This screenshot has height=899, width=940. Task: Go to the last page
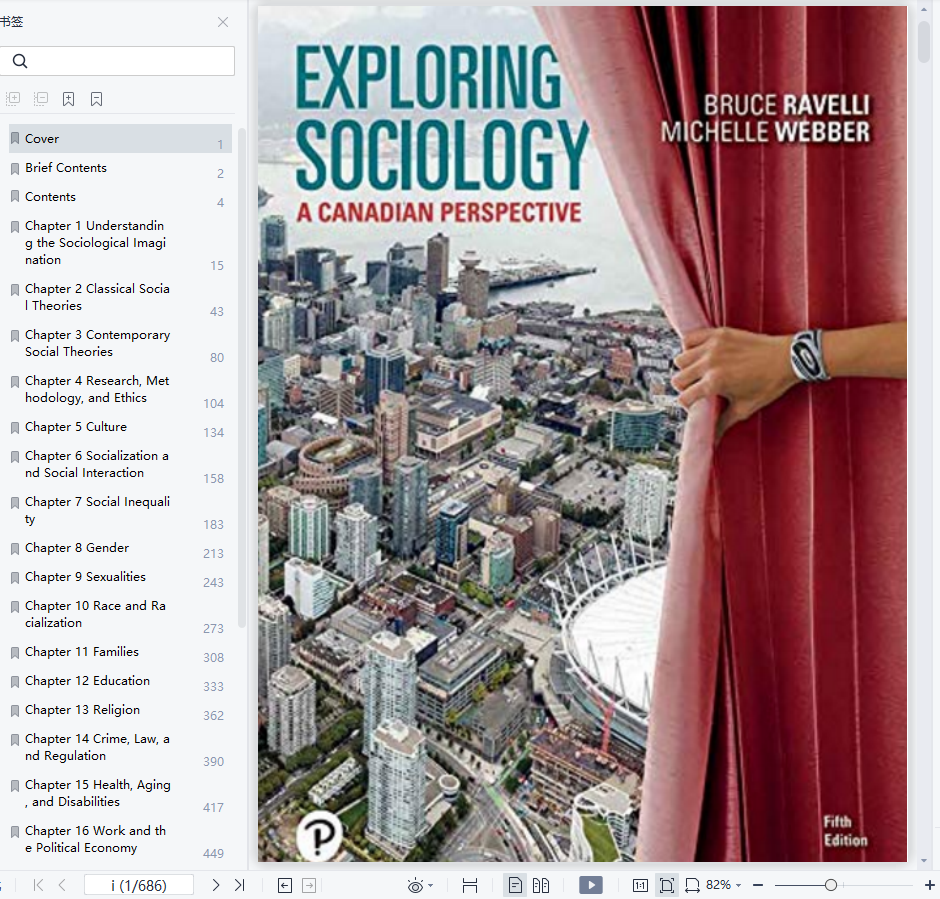click(239, 885)
